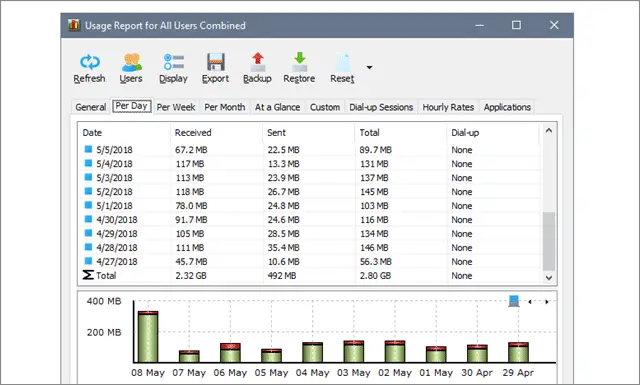This screenshot has height=385, width=640.
Task: Click the table scrollbar up arrow
Action: tap(549, 131)
